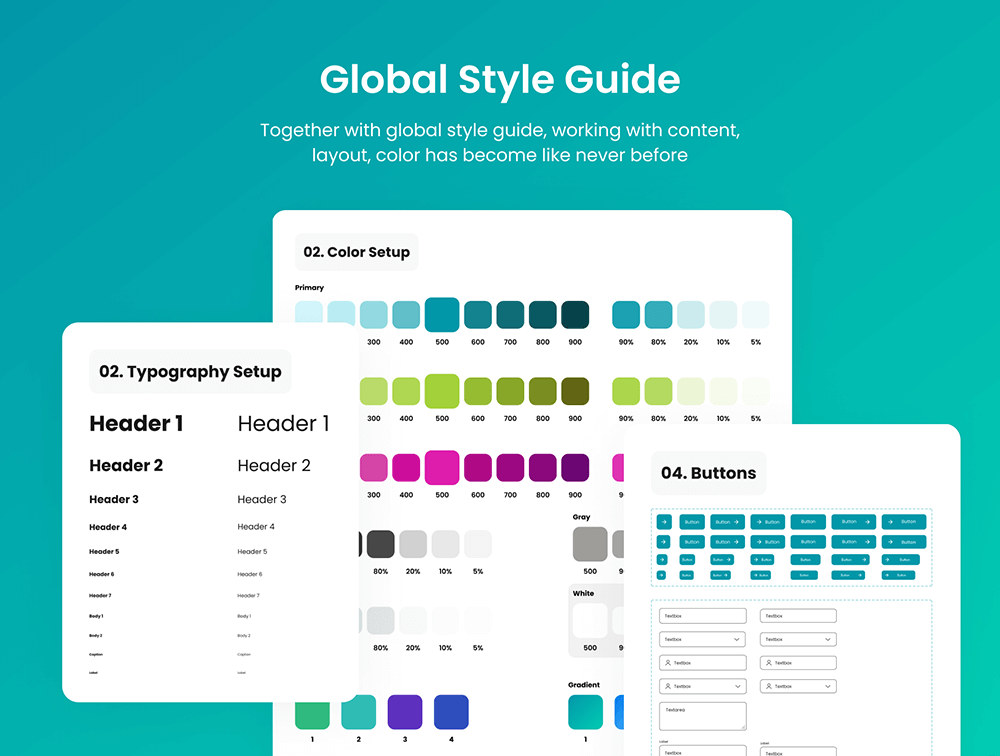Viewport: 1000px width, 756px height.
Task: Select the "02. Color Setup" heading
Action: point(356,252)
